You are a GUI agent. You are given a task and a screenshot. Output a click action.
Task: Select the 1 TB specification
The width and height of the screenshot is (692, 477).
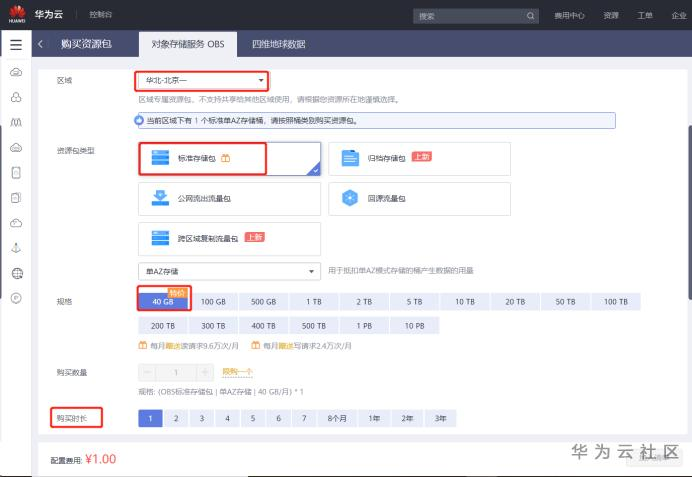click(x=314, y=301)
